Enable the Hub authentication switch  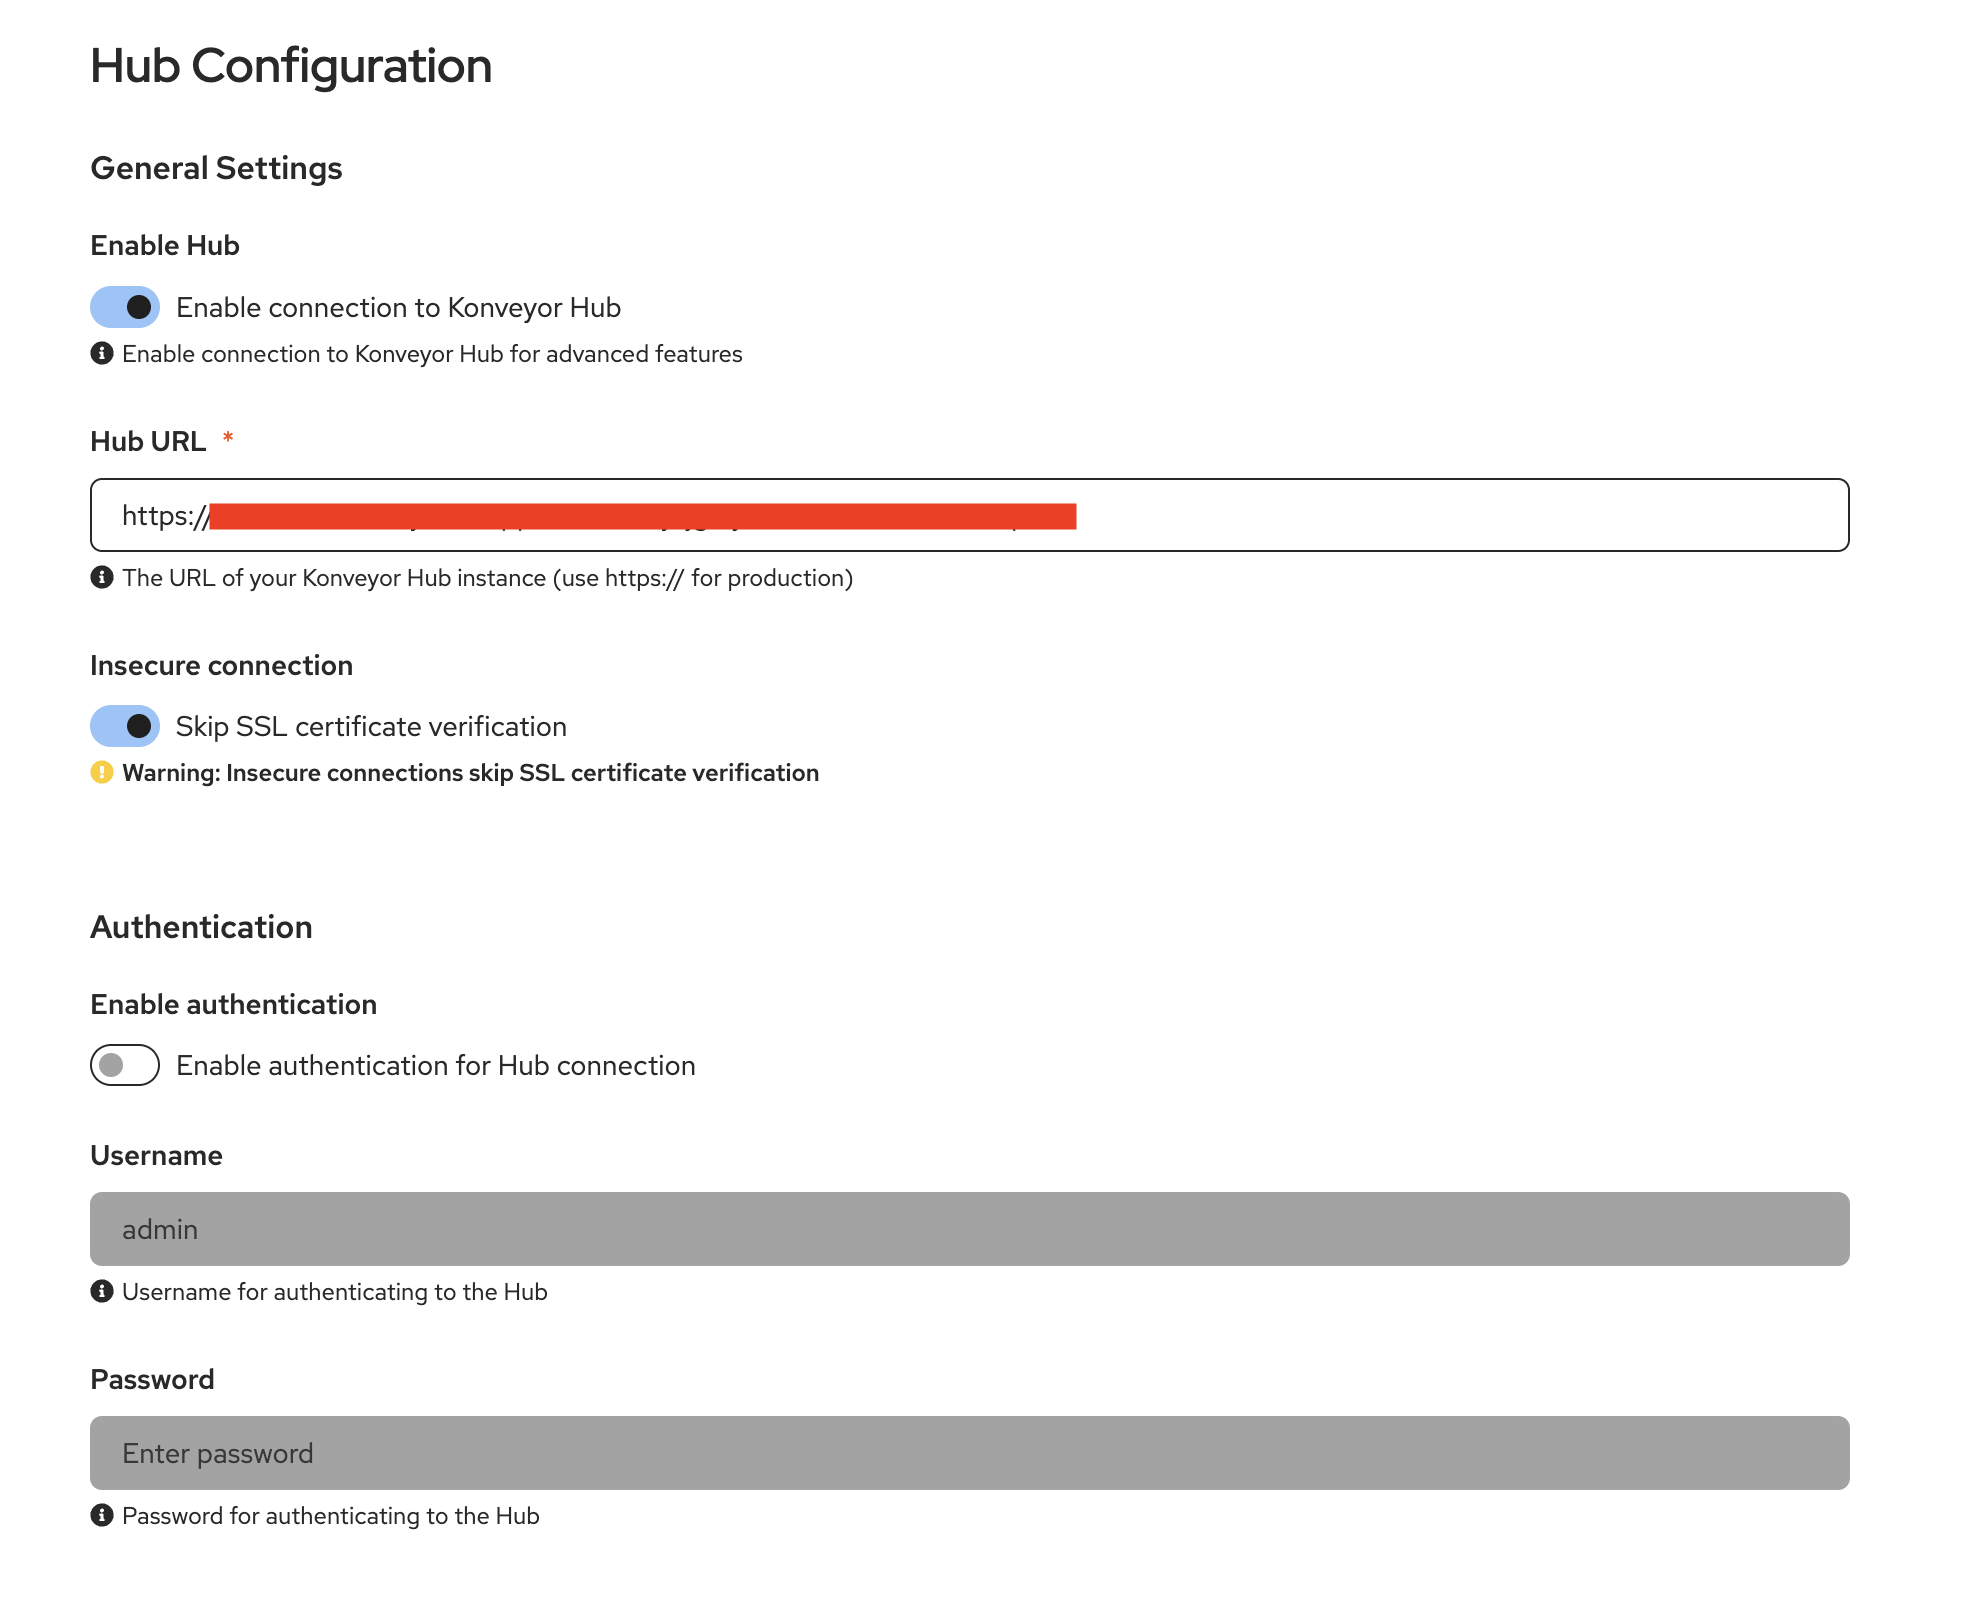[125, 1065]
